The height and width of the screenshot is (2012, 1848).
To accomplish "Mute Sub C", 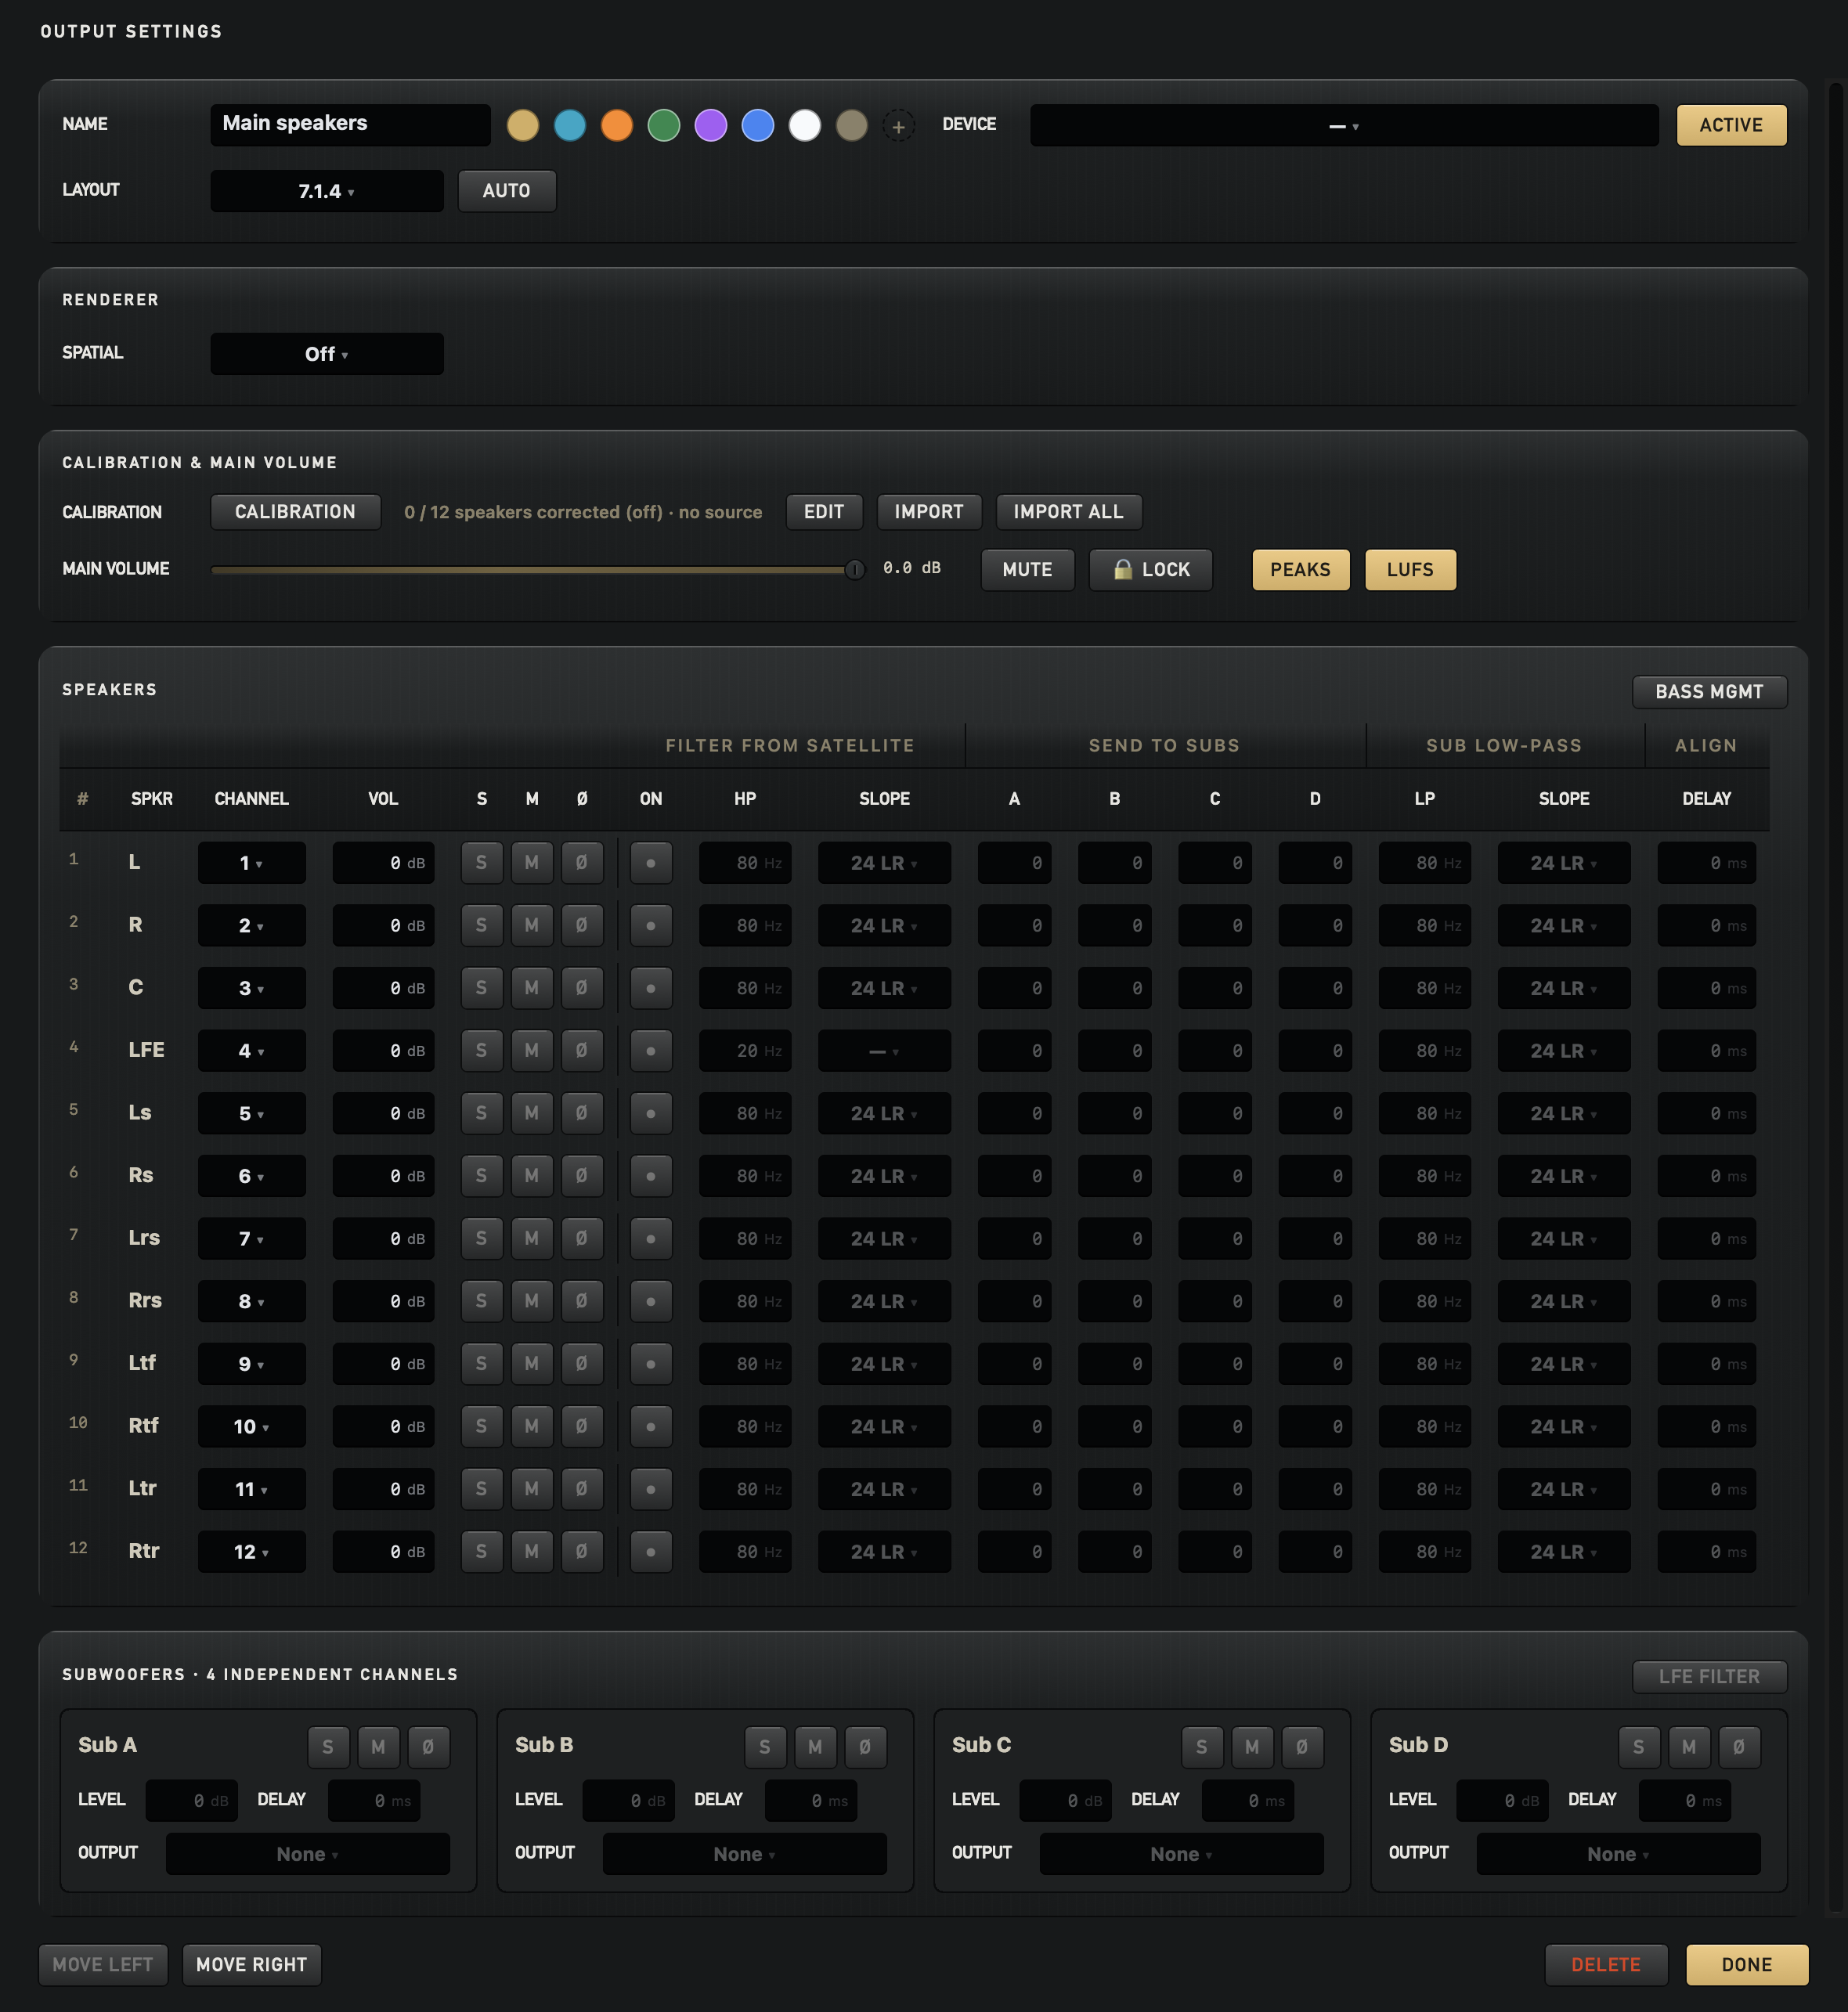I will (1252, 1747).
